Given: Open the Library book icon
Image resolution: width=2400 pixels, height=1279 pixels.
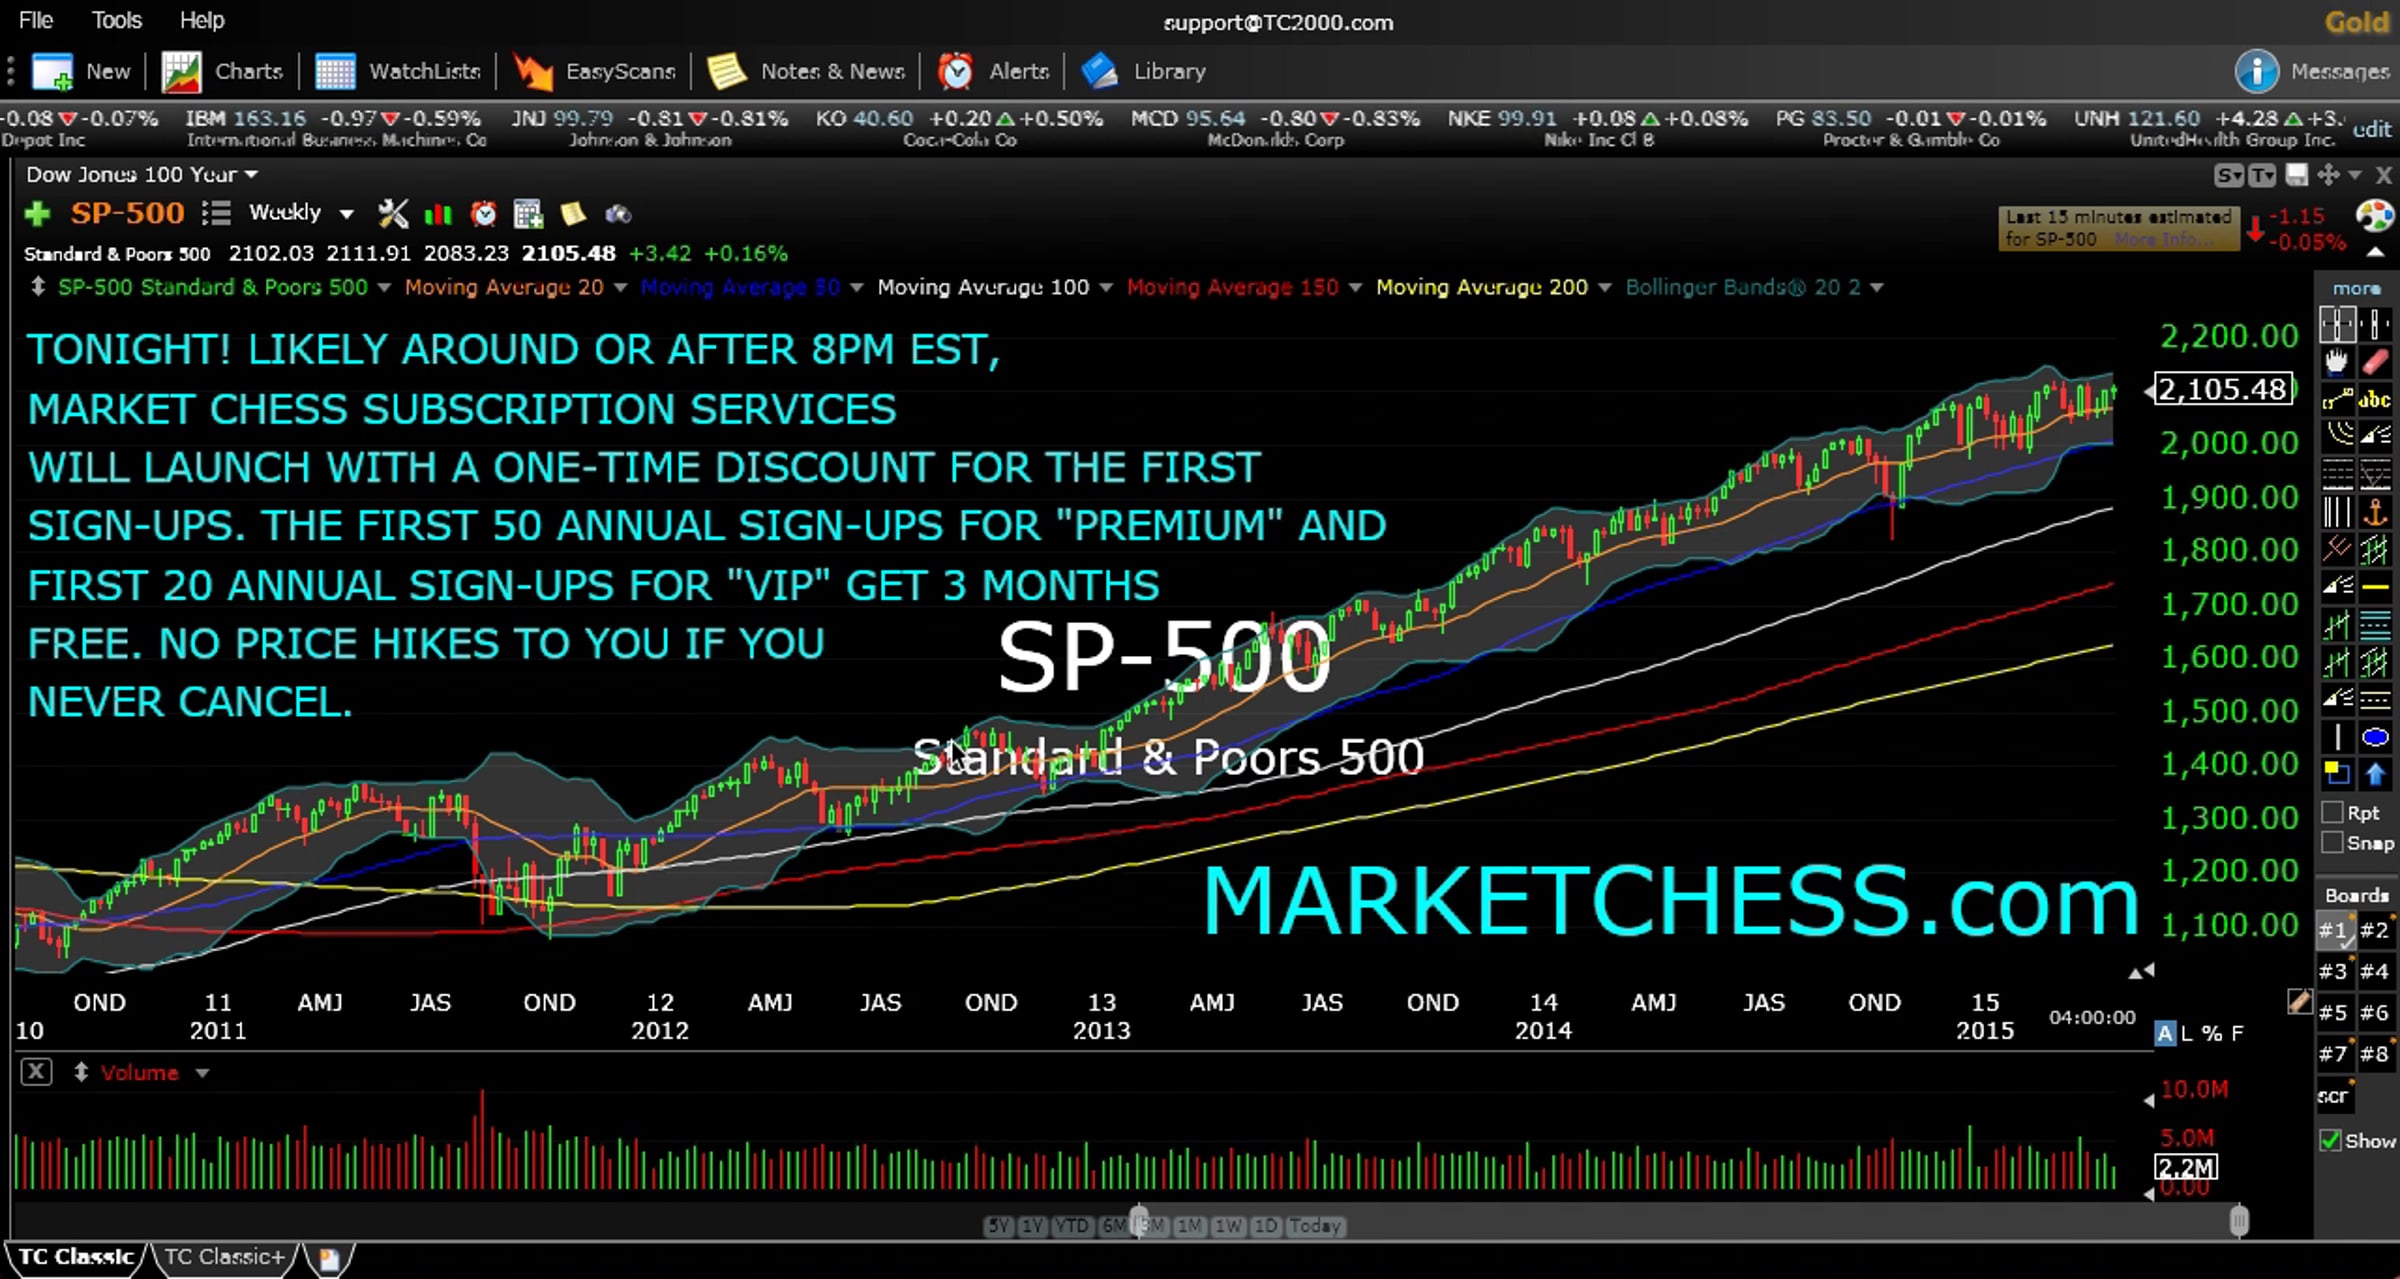Looking at the screenshot, I should [1099, 72].
